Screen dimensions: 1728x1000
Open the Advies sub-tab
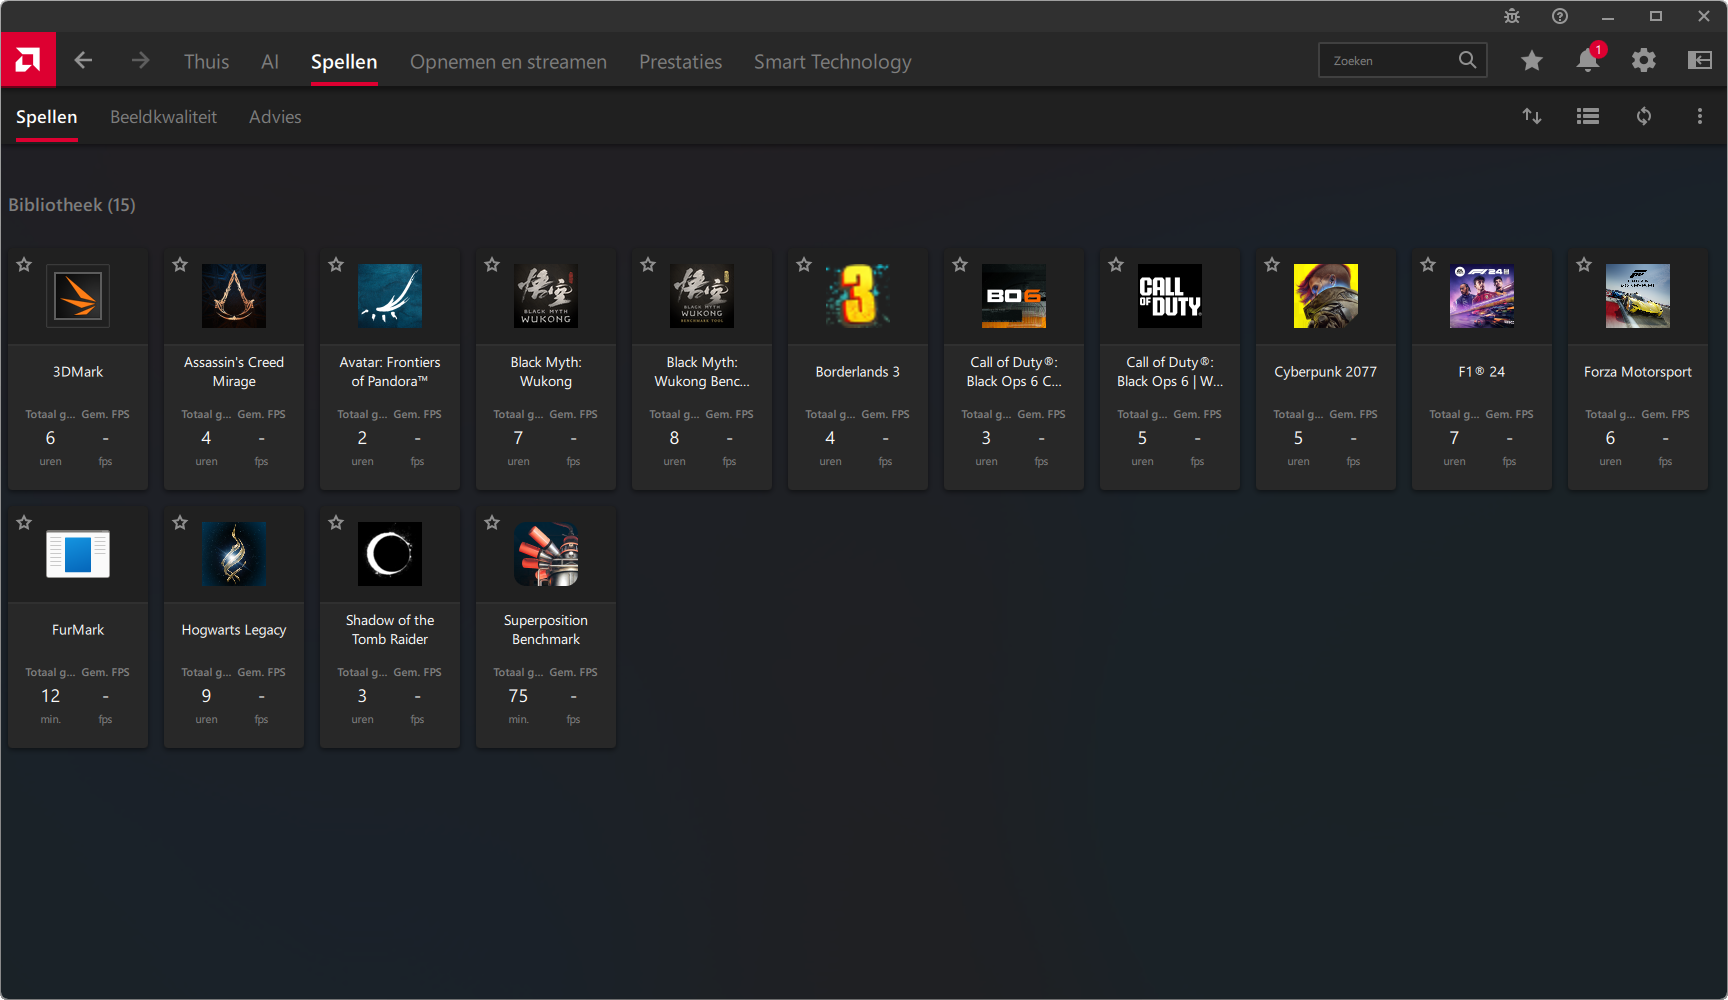point(275,117)
